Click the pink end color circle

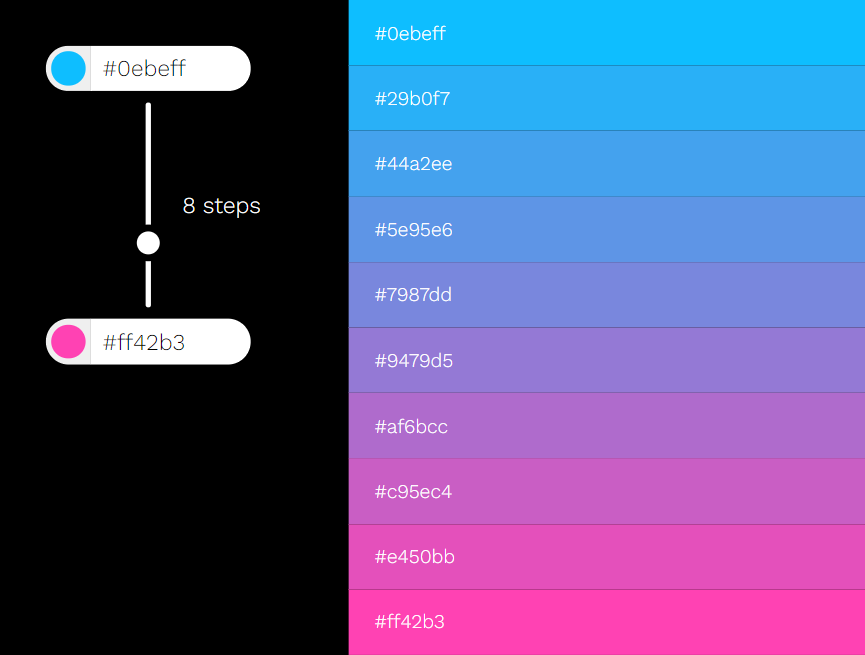pos(68,342)
